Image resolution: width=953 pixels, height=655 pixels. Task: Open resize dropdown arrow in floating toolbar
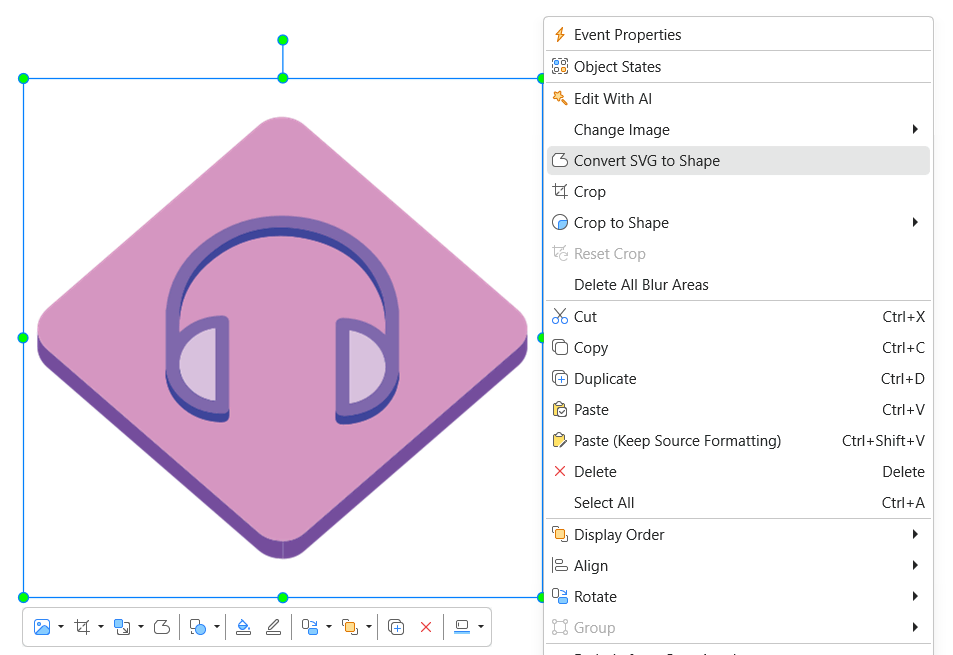click(x=141, y=627)
